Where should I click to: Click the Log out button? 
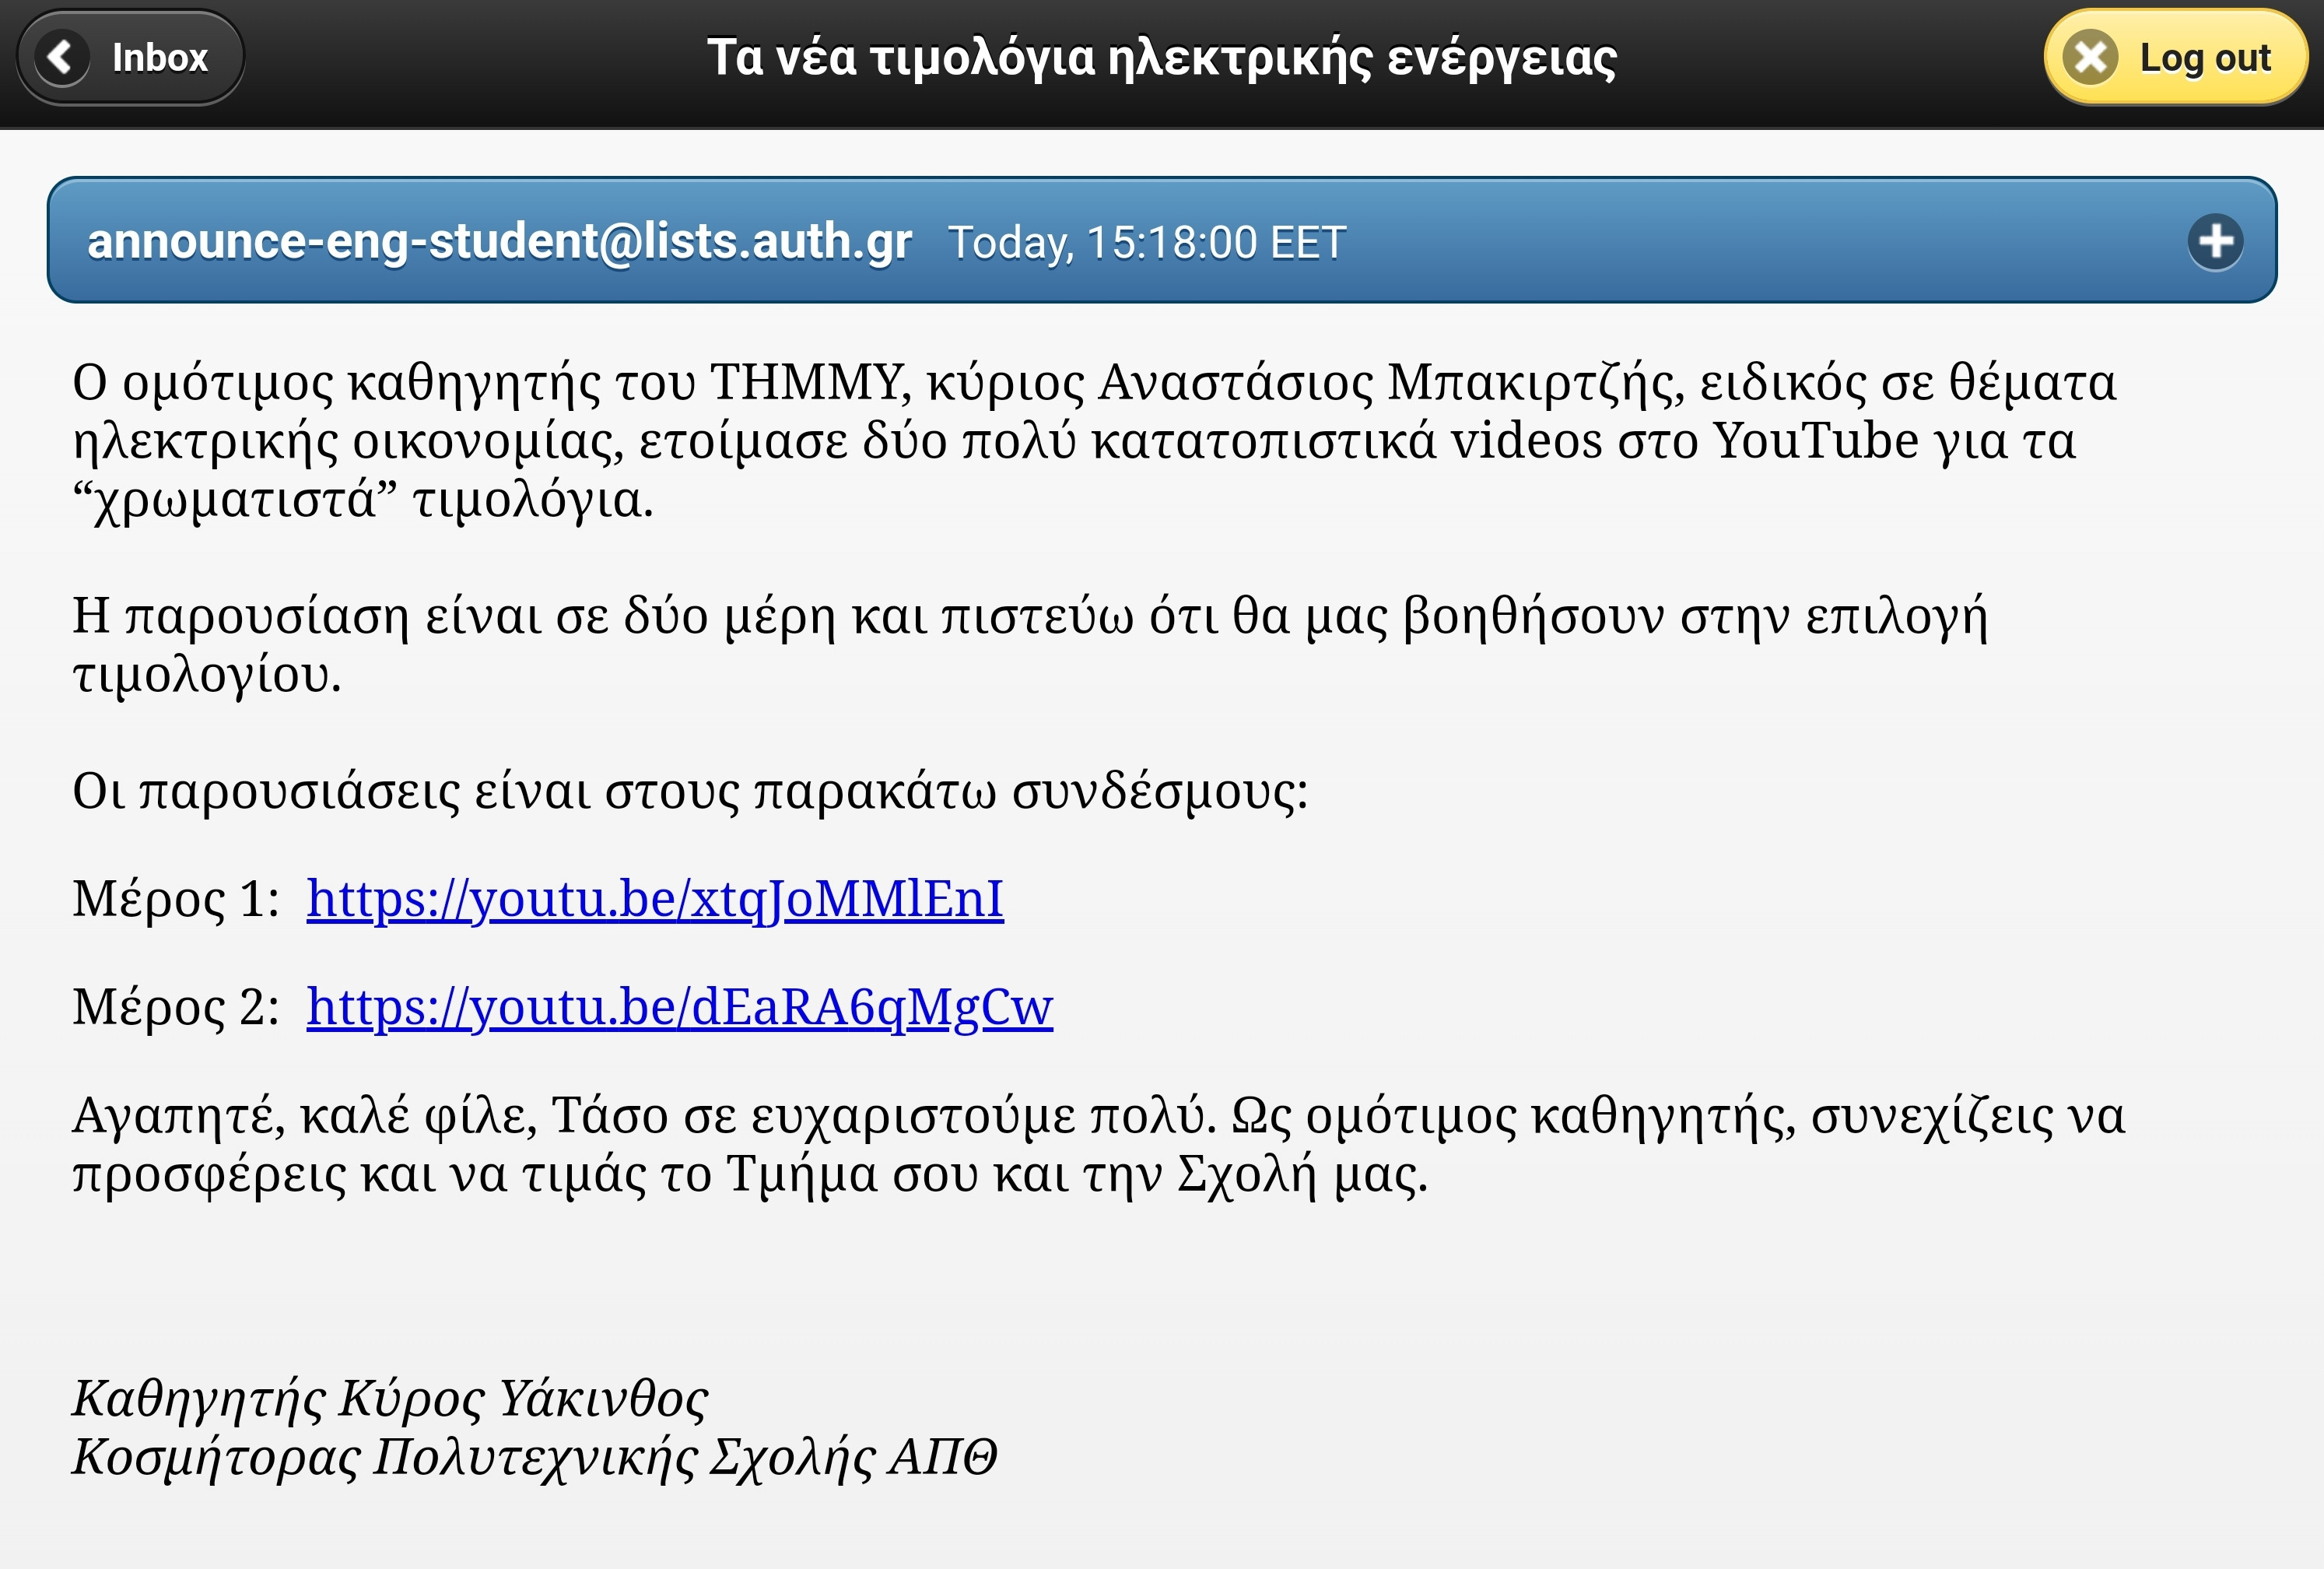click(2175, 58)
